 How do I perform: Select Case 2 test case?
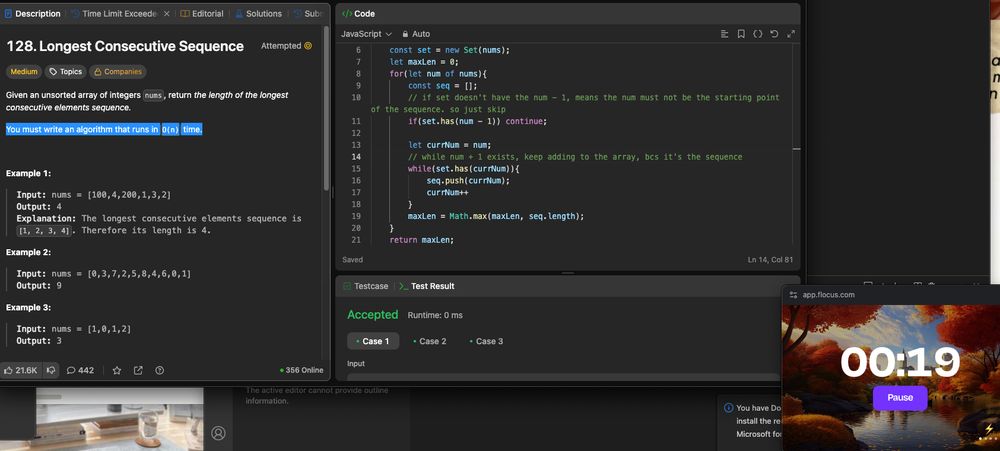tap(430, 341)
